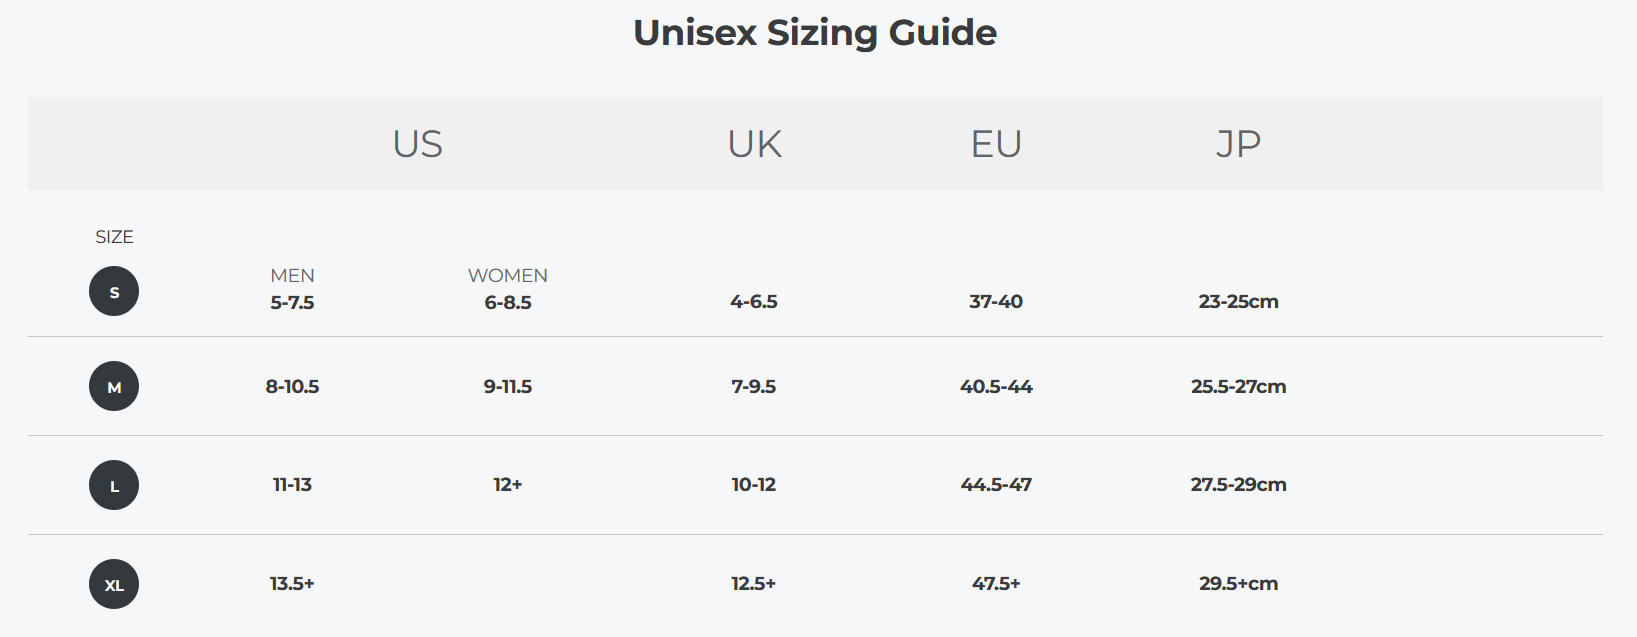Click the MEN column label
This screenshot has width=1637, height=637.
(x=292, y=275)
